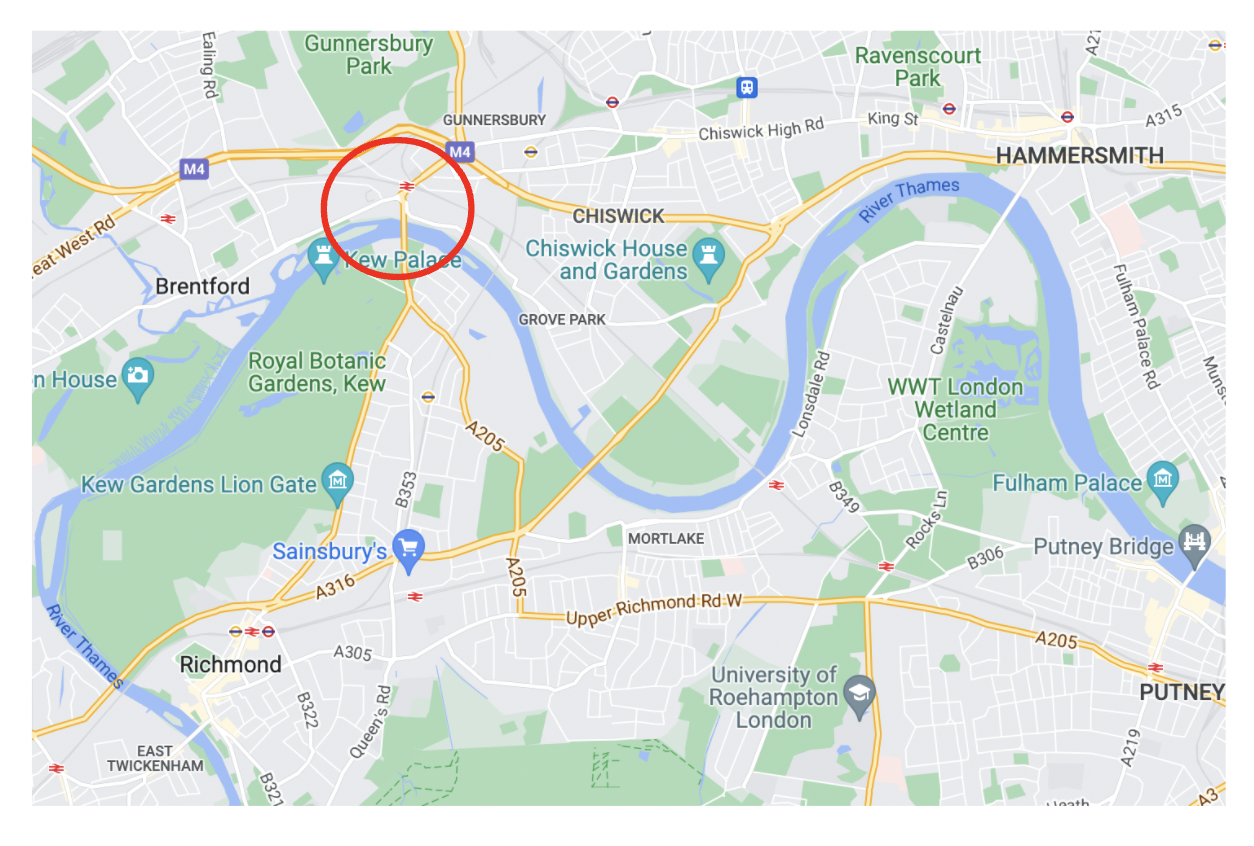Click the Ravenscourt Park label
Viewport: 1254px width, 846px height.
tap(918, 66)
